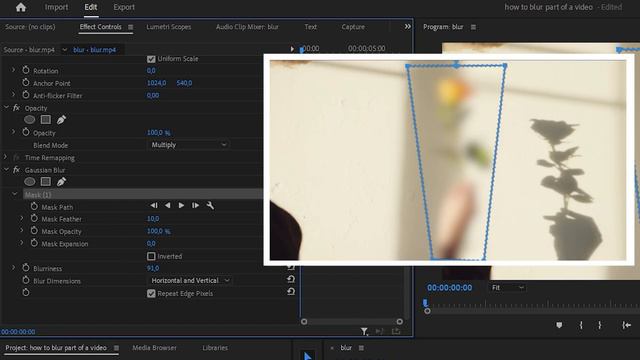Image resolution: width=640 pixels, height=360 pixels.
Task: Reset the Blur Dimensions parameter
Action: (x=291, y=279)
